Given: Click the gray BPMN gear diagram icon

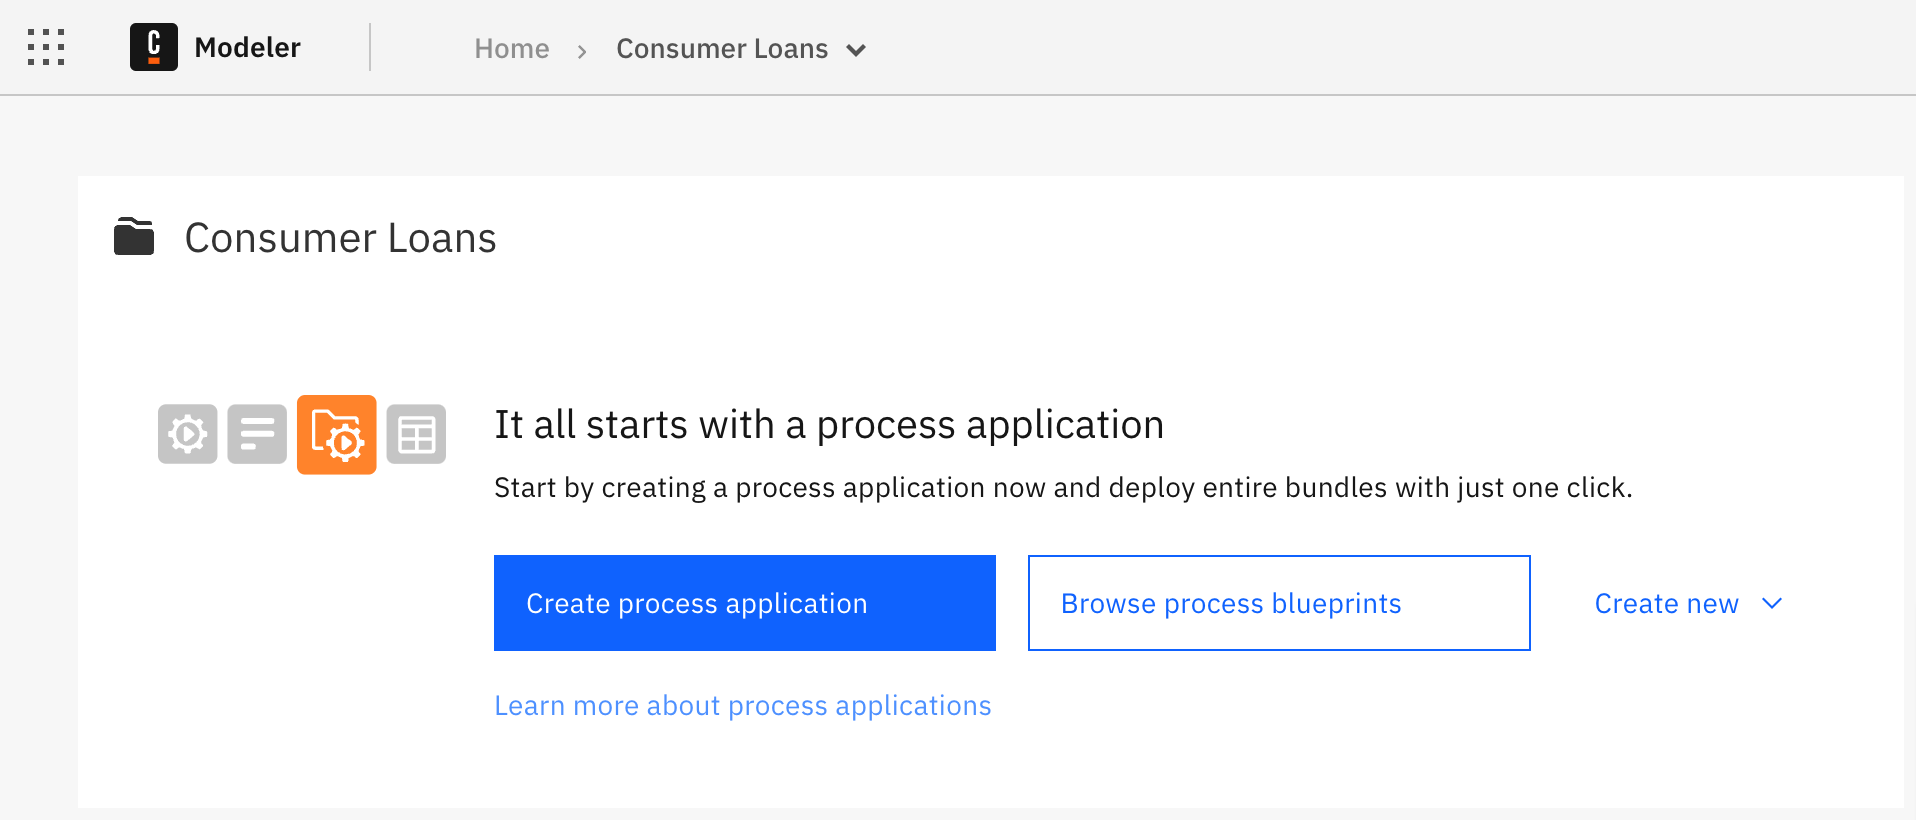Looking at the screenshot, I should (188, 434).
